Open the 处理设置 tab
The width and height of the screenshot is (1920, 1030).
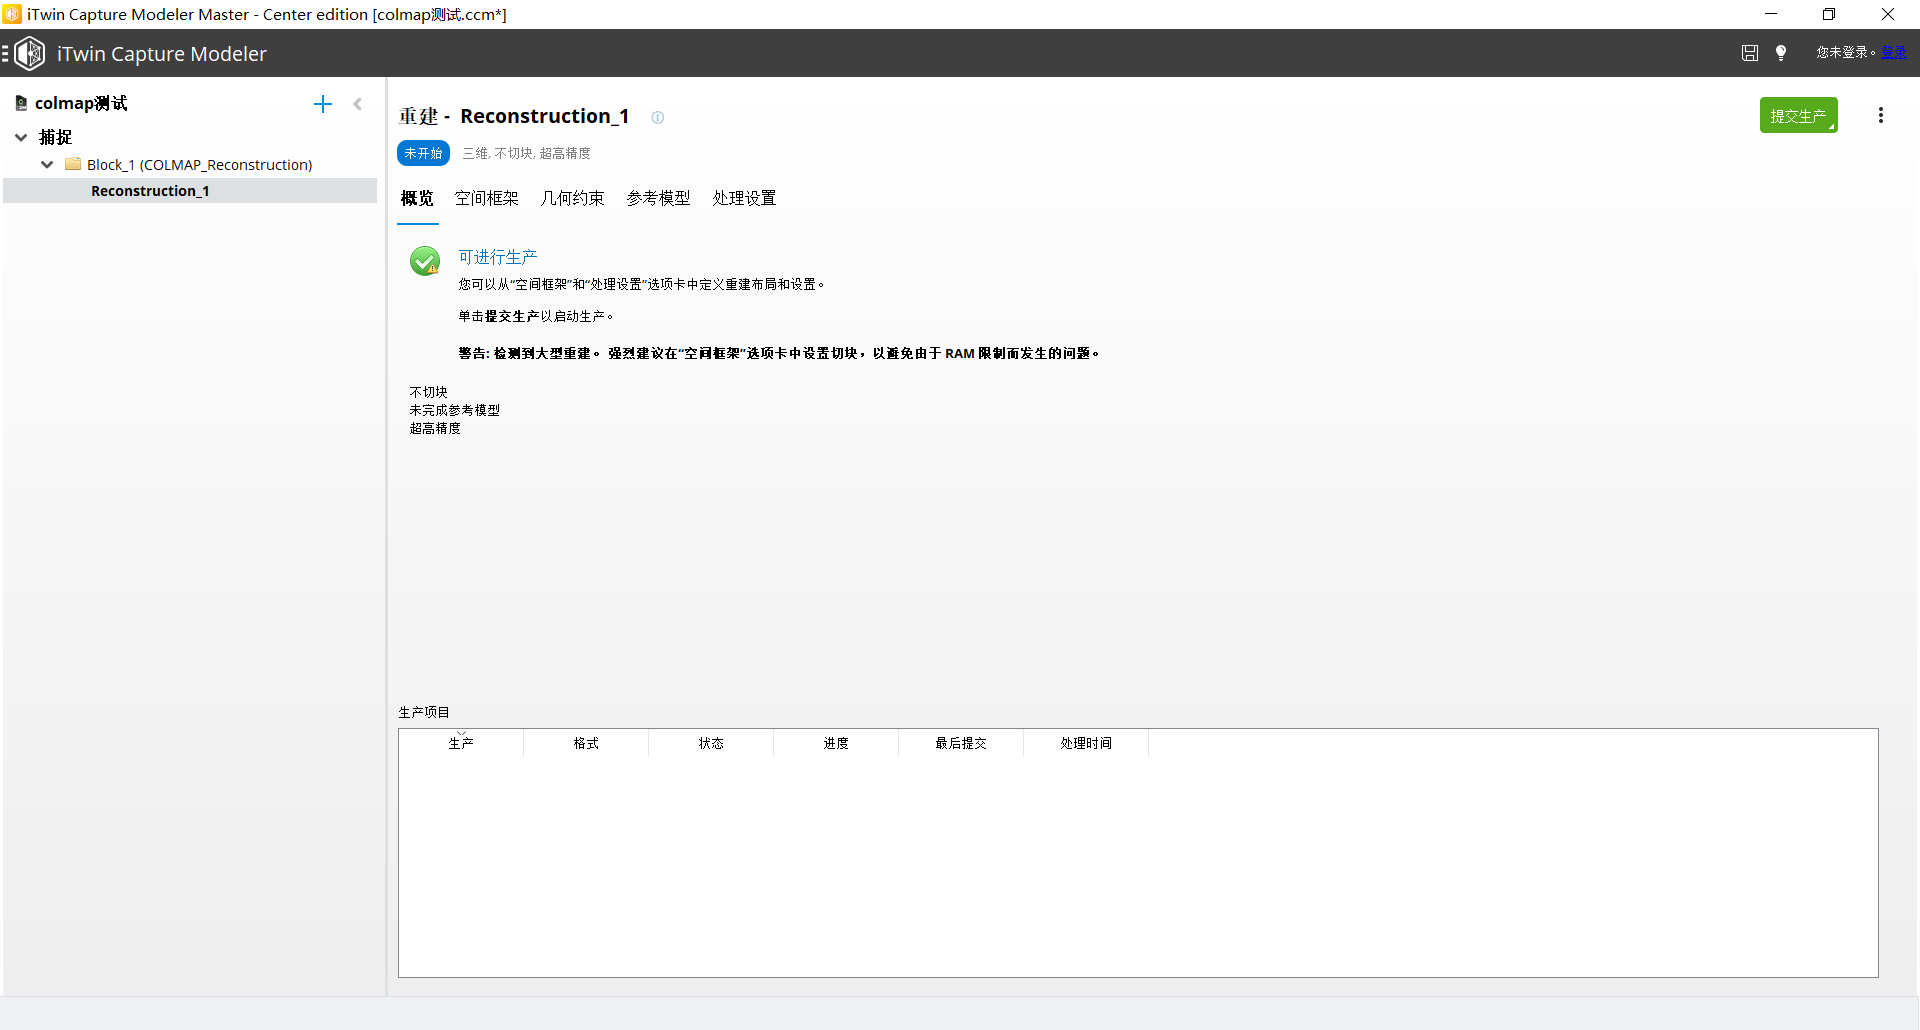[744, 198]
